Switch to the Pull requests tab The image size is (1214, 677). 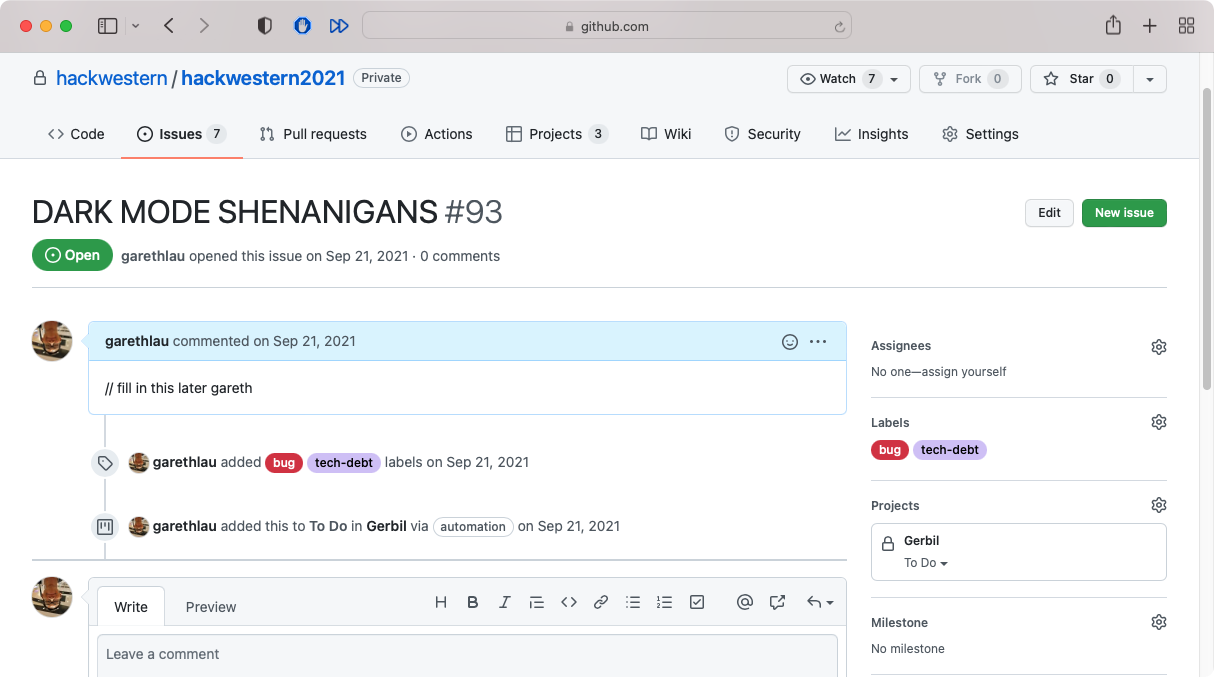pyautogui.click(x=313, y=134)
